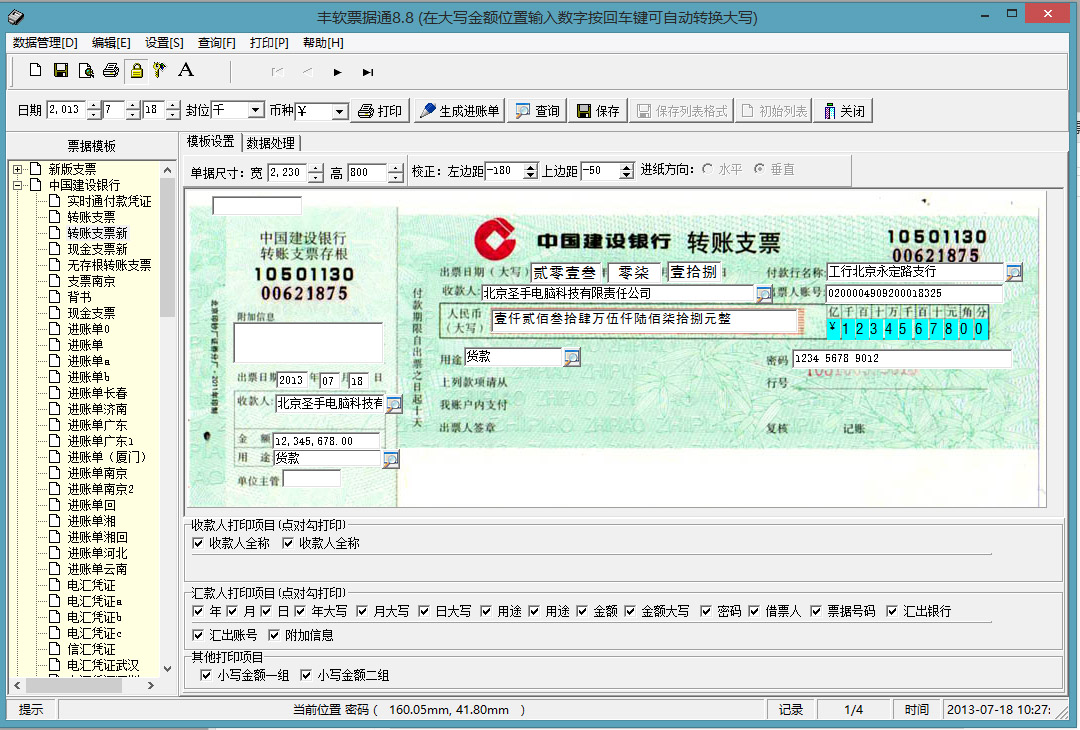Image resolution: width=1080 pixels, height=730 pixels.
Task: Click the 打印 button with printer icon
Action: (380, 111)
